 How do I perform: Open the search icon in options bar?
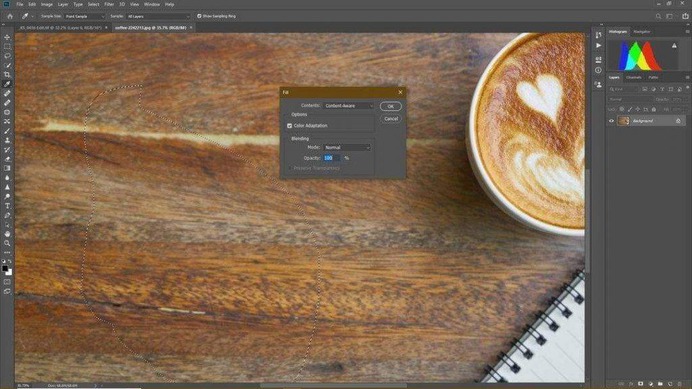658,16
